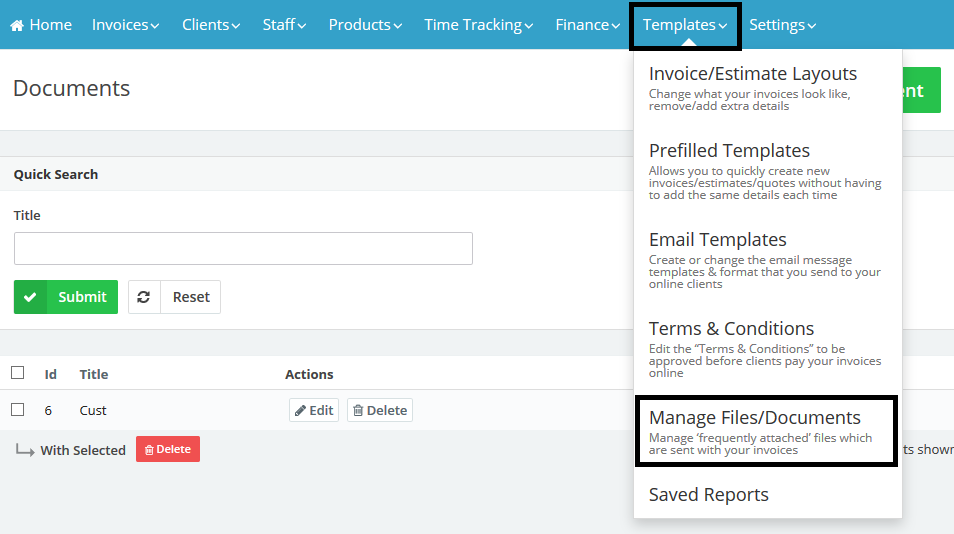Click the Home house icon

tap(17, 25)
